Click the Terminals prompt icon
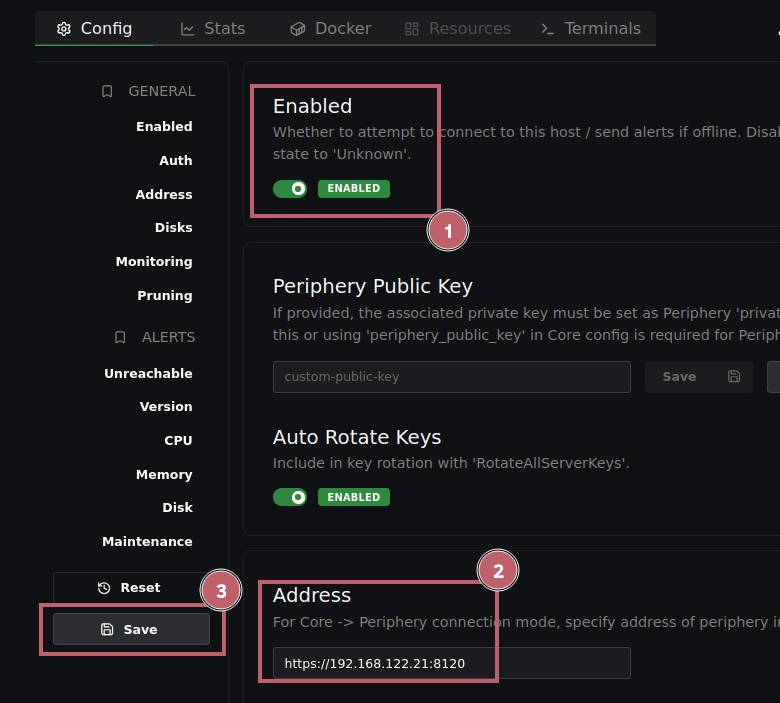The image size is (780, 703). pos(547,29)
